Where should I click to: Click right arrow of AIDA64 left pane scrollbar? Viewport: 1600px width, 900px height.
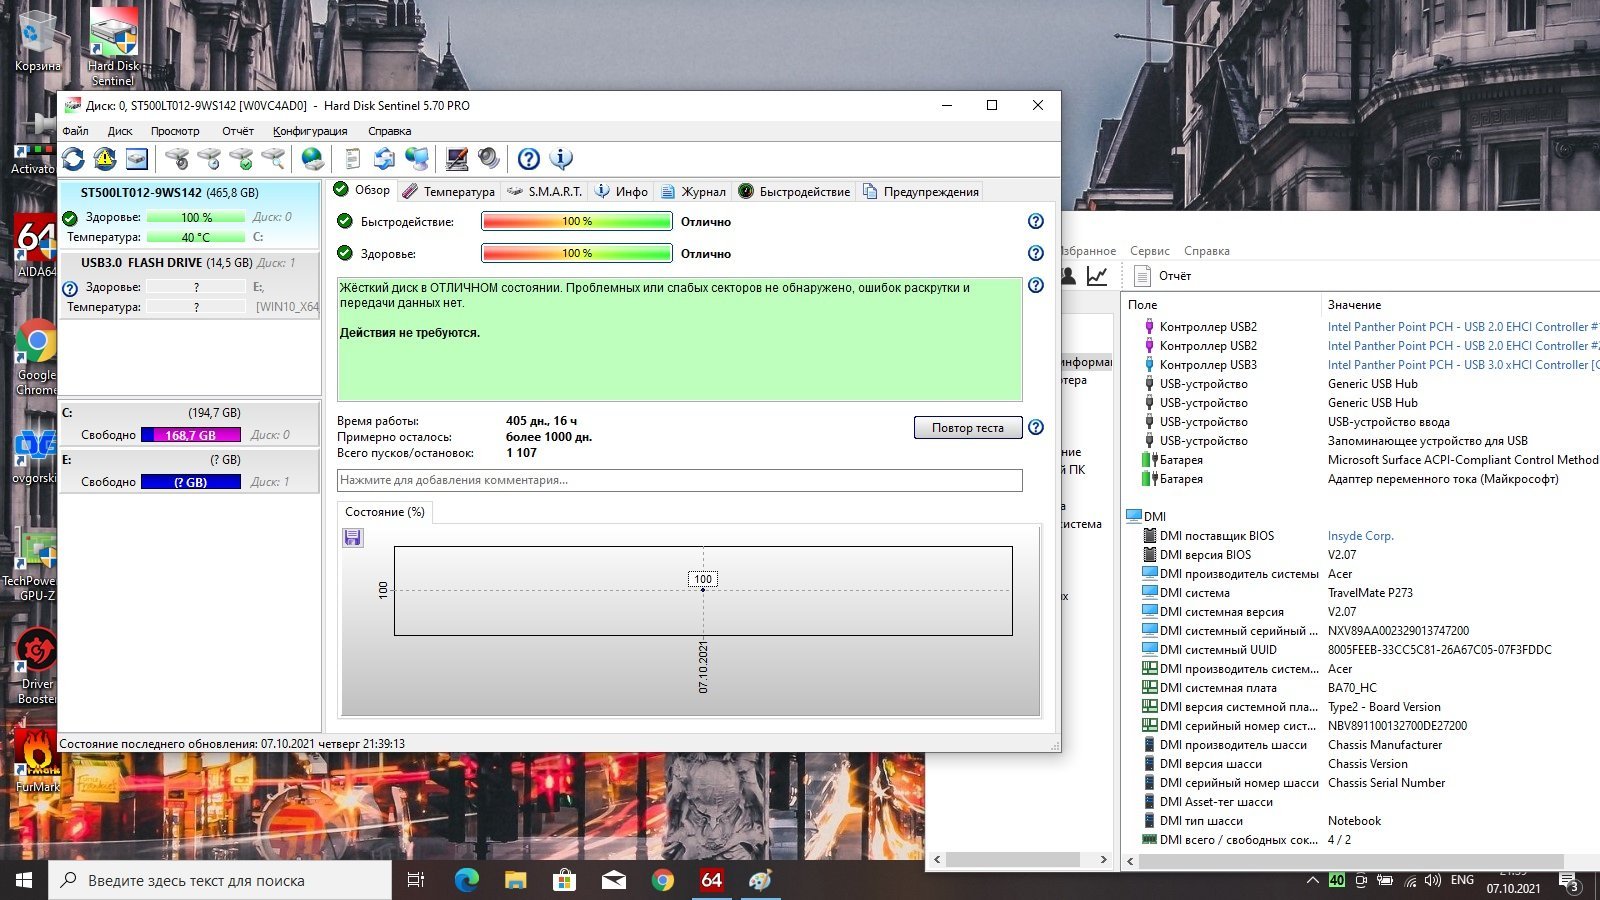(1103, 860)
